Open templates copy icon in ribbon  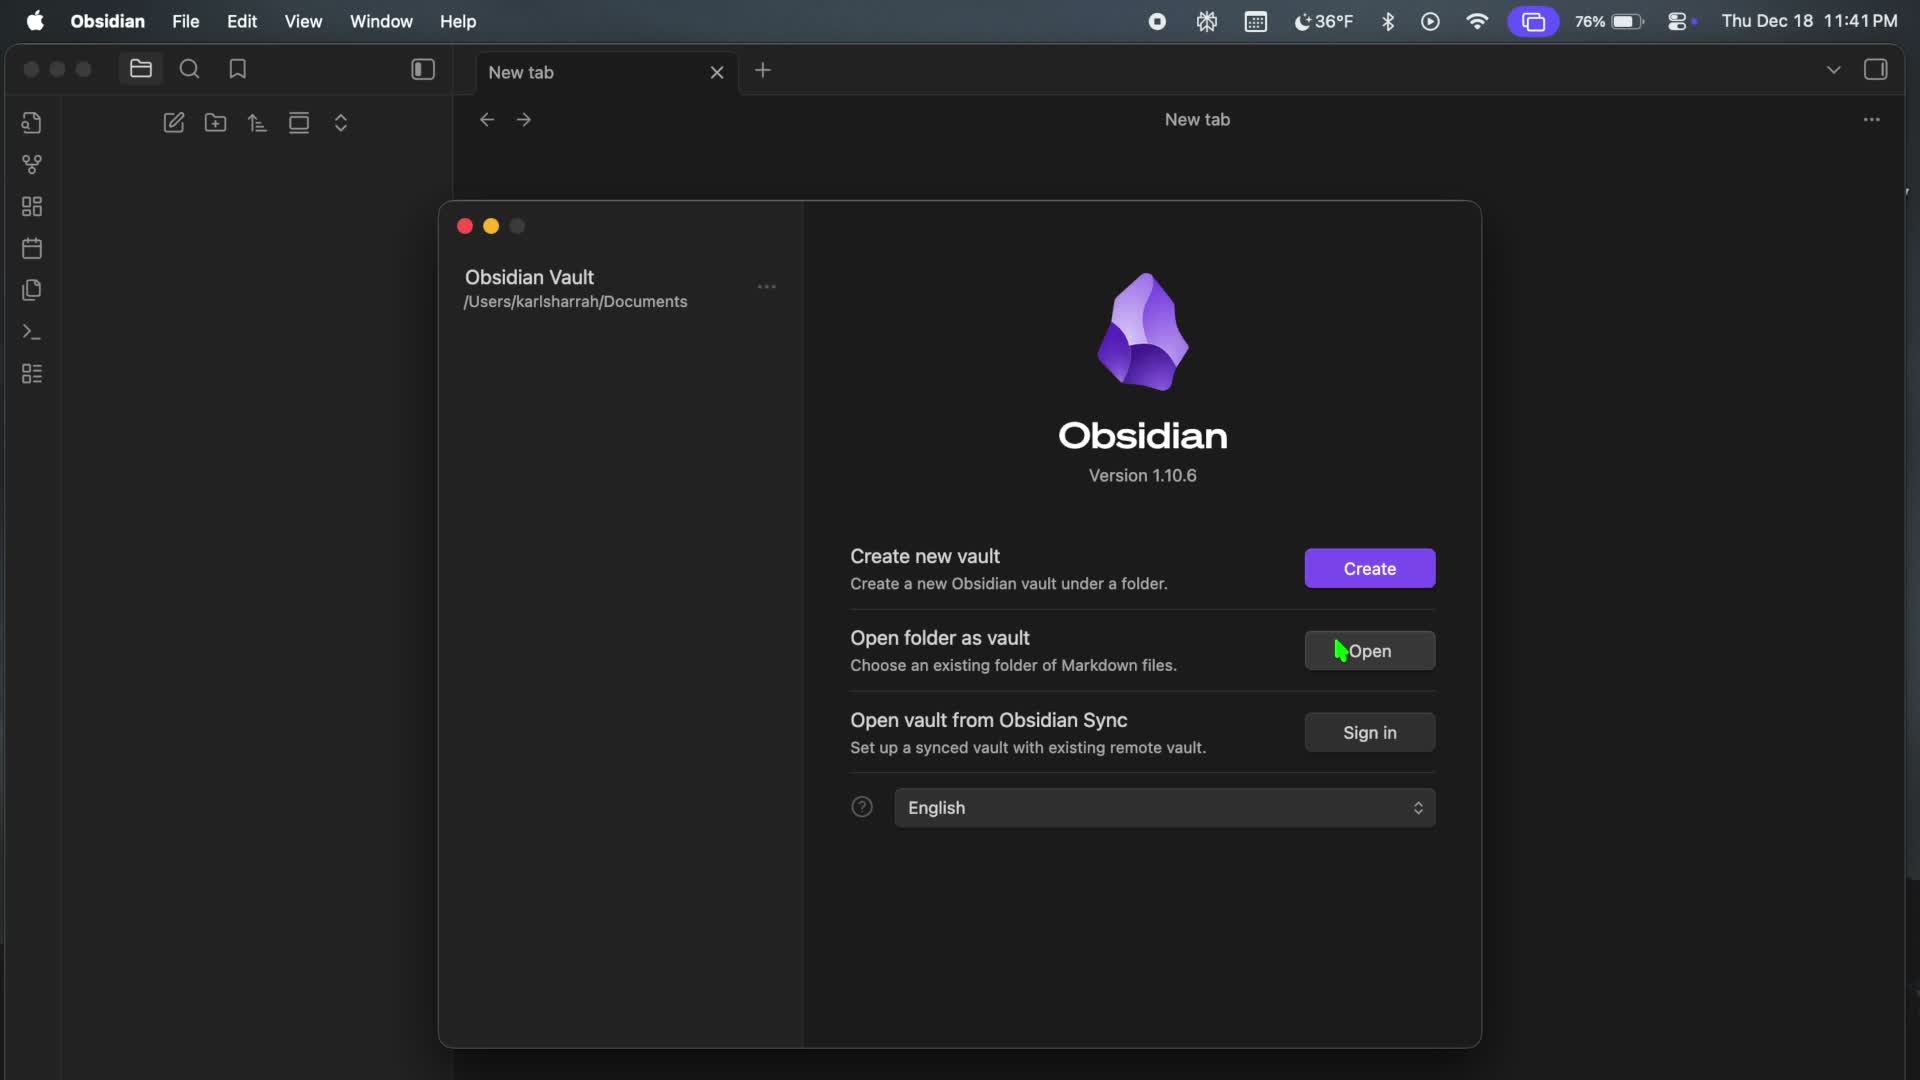(32, 290)
